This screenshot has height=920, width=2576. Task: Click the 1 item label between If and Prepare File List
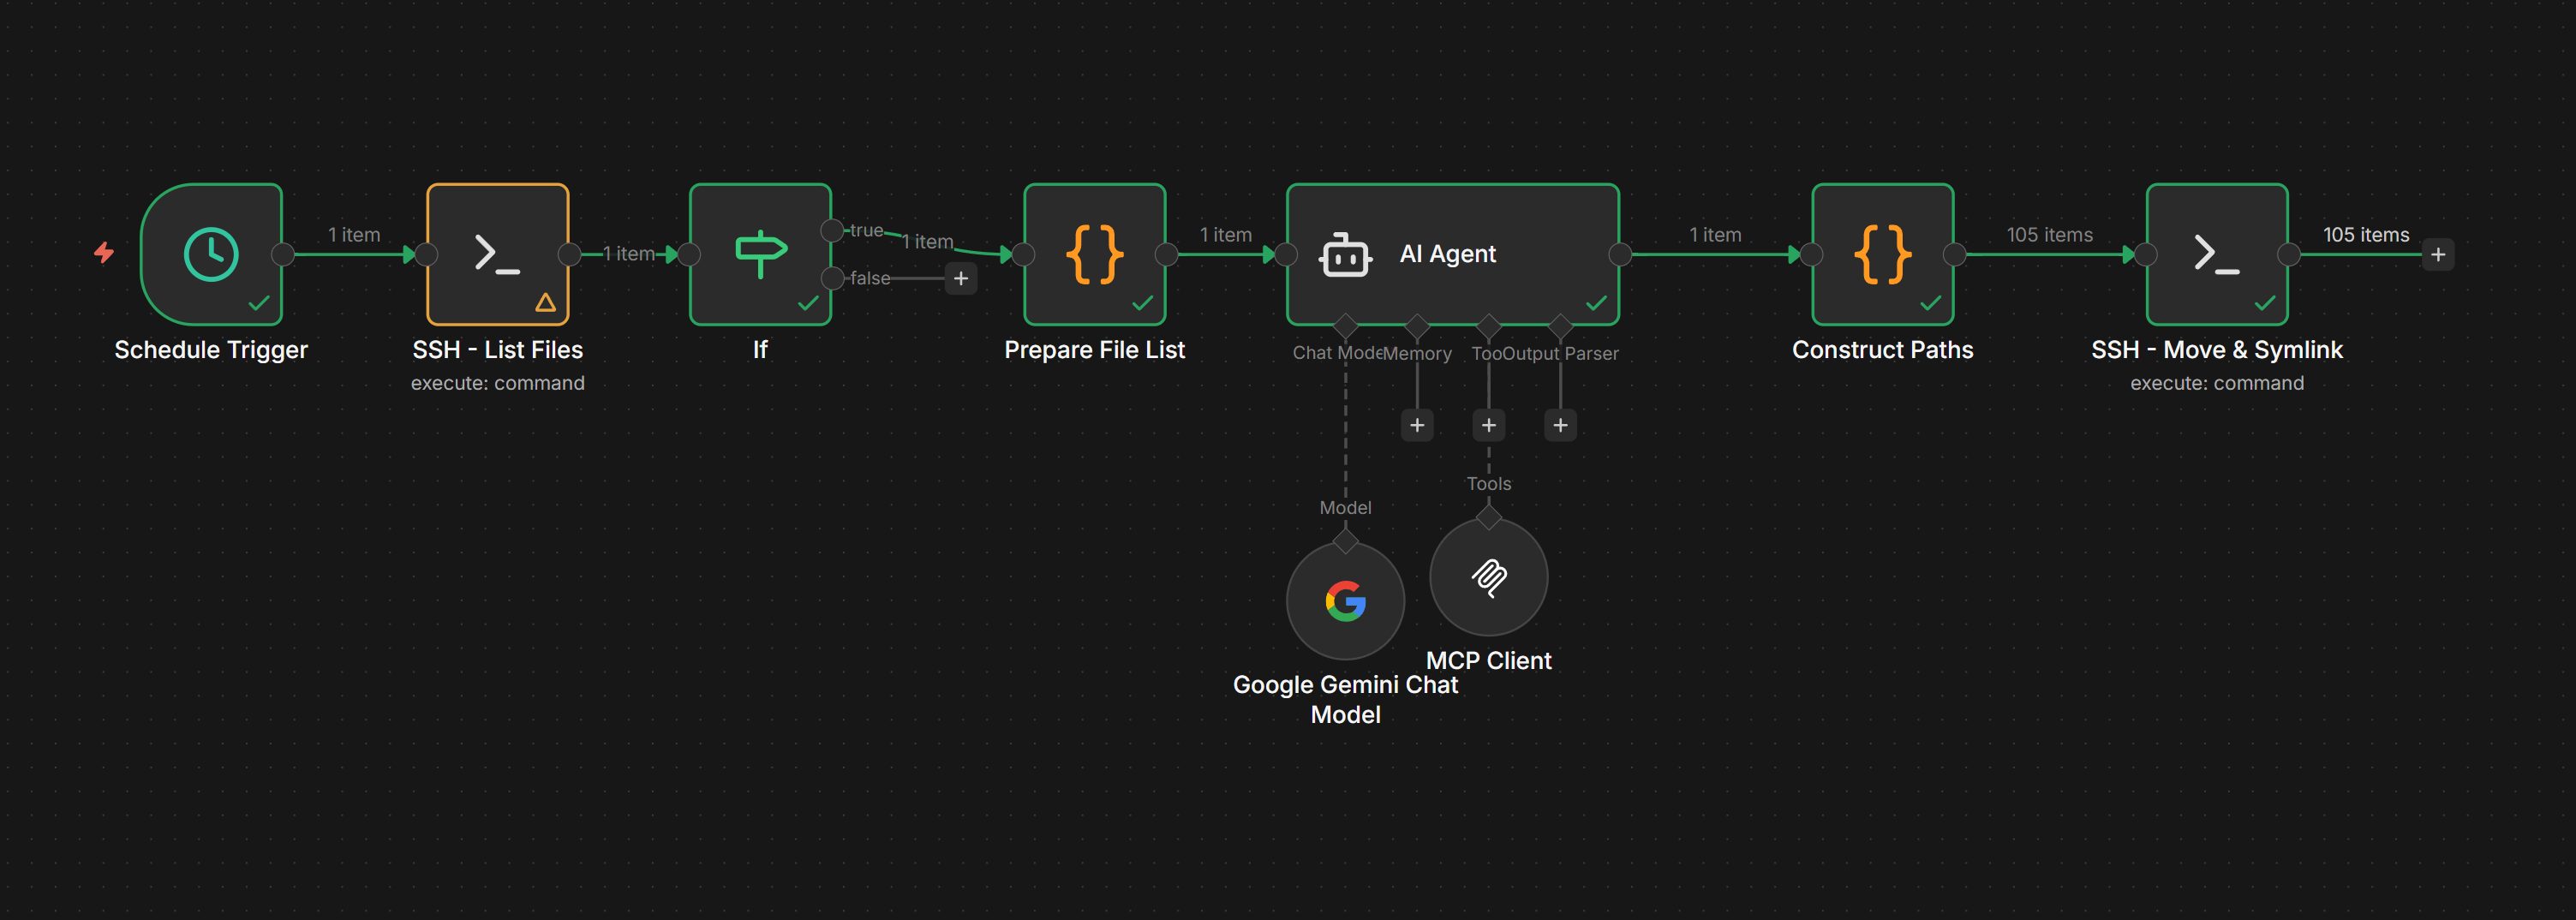coord(928,240)
